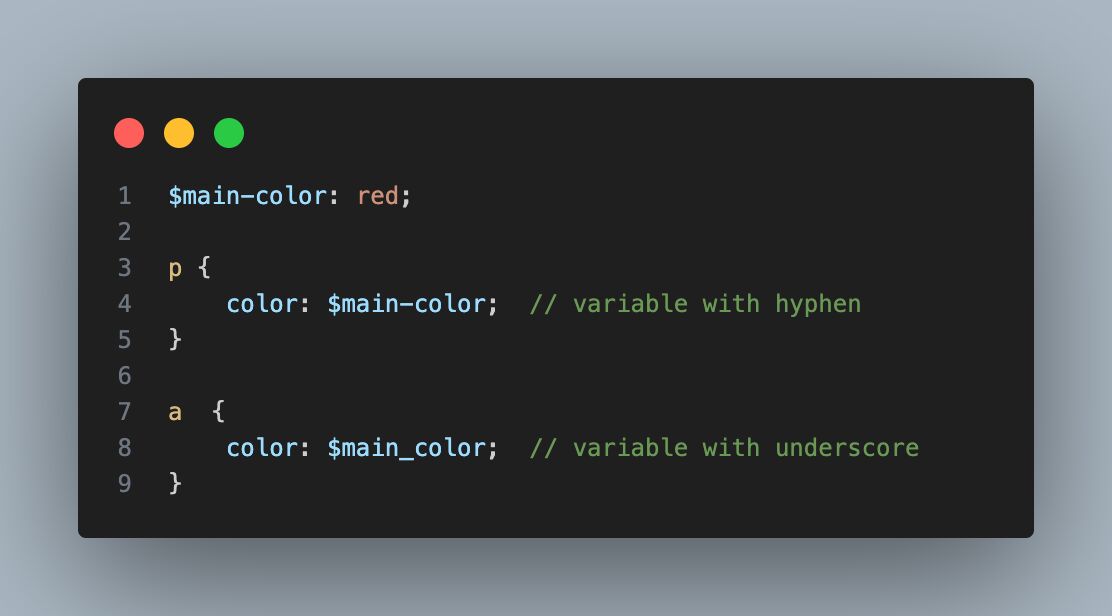1112x616 pixels.
Task: Click the a selector on line 7
Action: tap(175, 413)
